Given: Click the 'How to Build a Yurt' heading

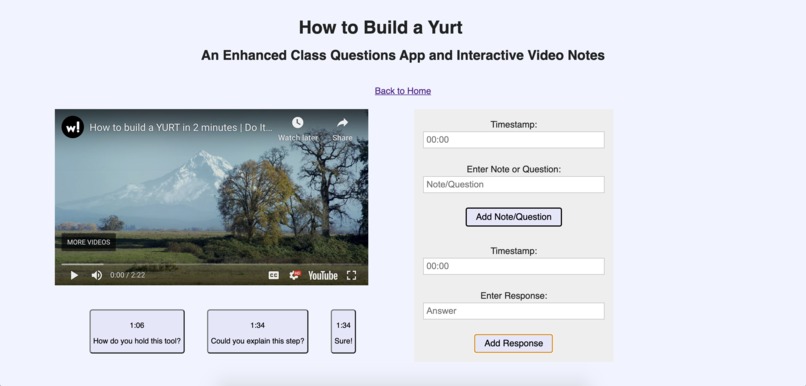Looking at the screenshot, I should point(381,27).
